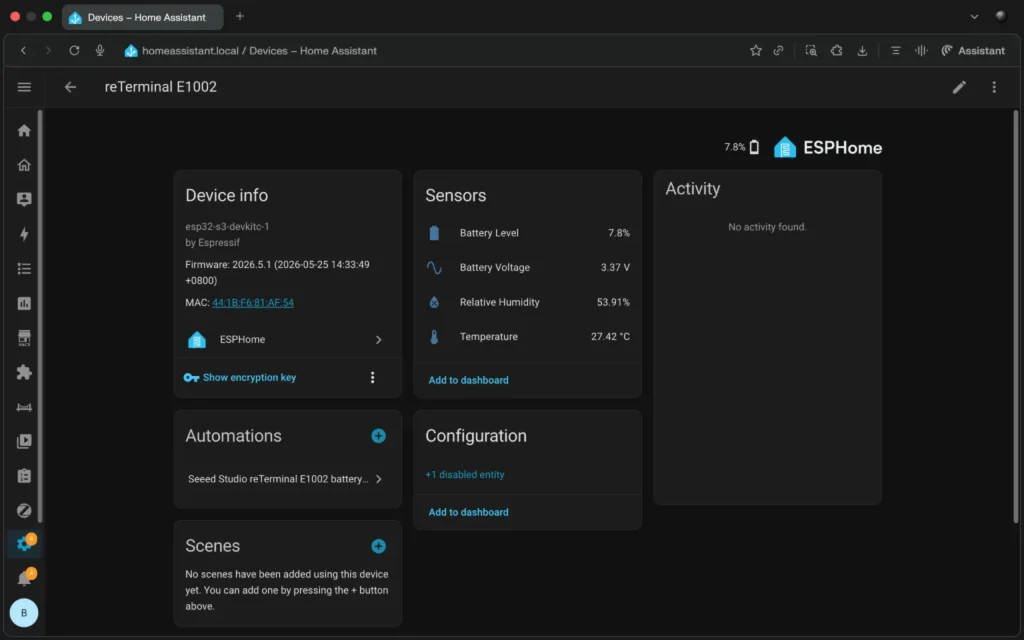Open the To-do clipboard icon in sidebar

coord(24,476)
